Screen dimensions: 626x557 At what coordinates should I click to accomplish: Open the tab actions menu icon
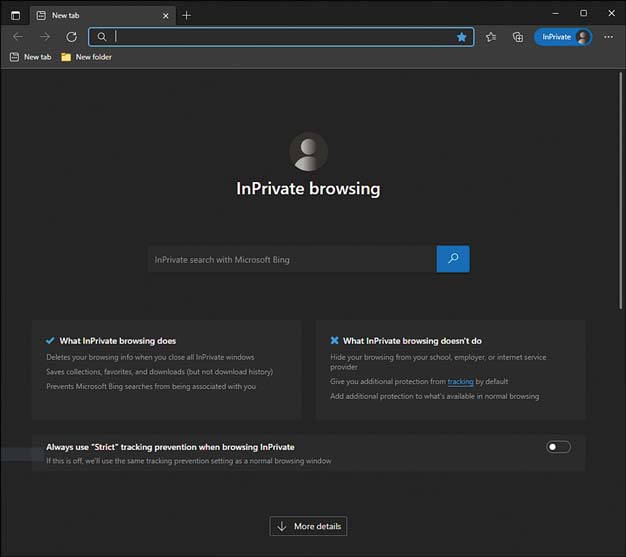(x=16, y=16)
